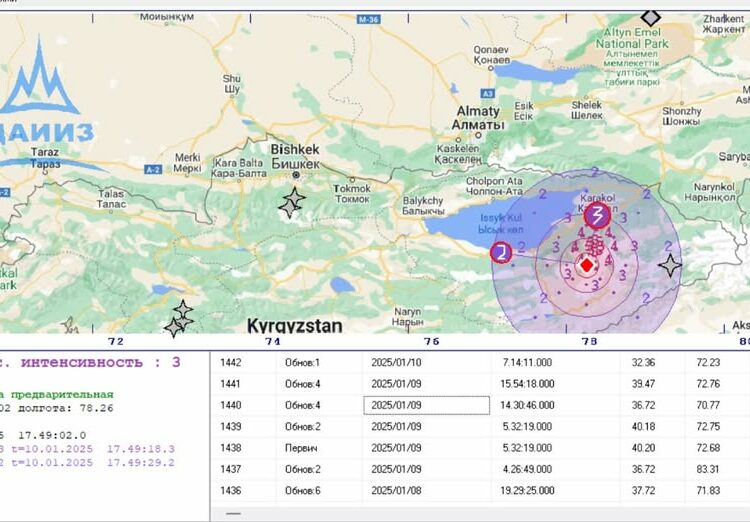Select the circled intensity 2 marker by Issyk Kul

[501, 252]
